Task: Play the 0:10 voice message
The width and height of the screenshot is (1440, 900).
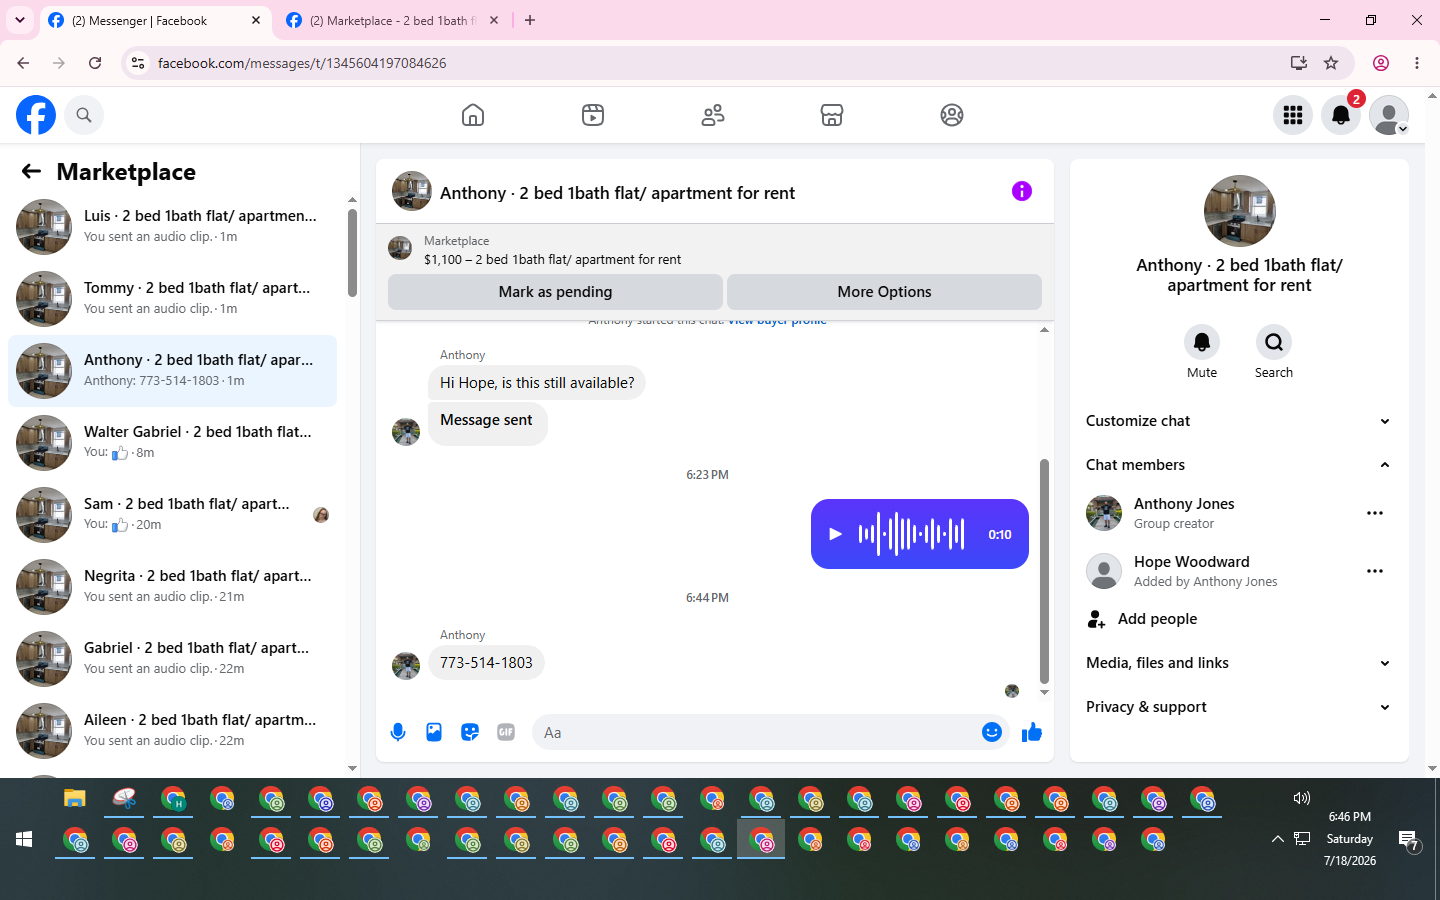Action: [835, 534]
